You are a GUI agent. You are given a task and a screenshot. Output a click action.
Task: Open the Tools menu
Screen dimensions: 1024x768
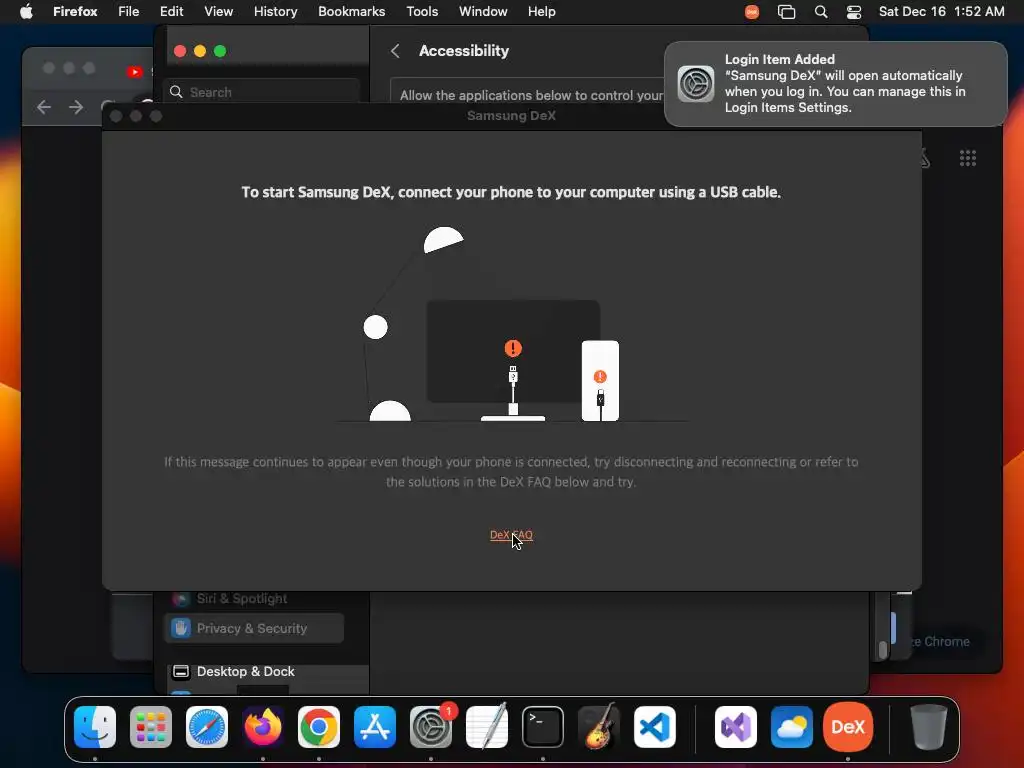coord(422,11)
